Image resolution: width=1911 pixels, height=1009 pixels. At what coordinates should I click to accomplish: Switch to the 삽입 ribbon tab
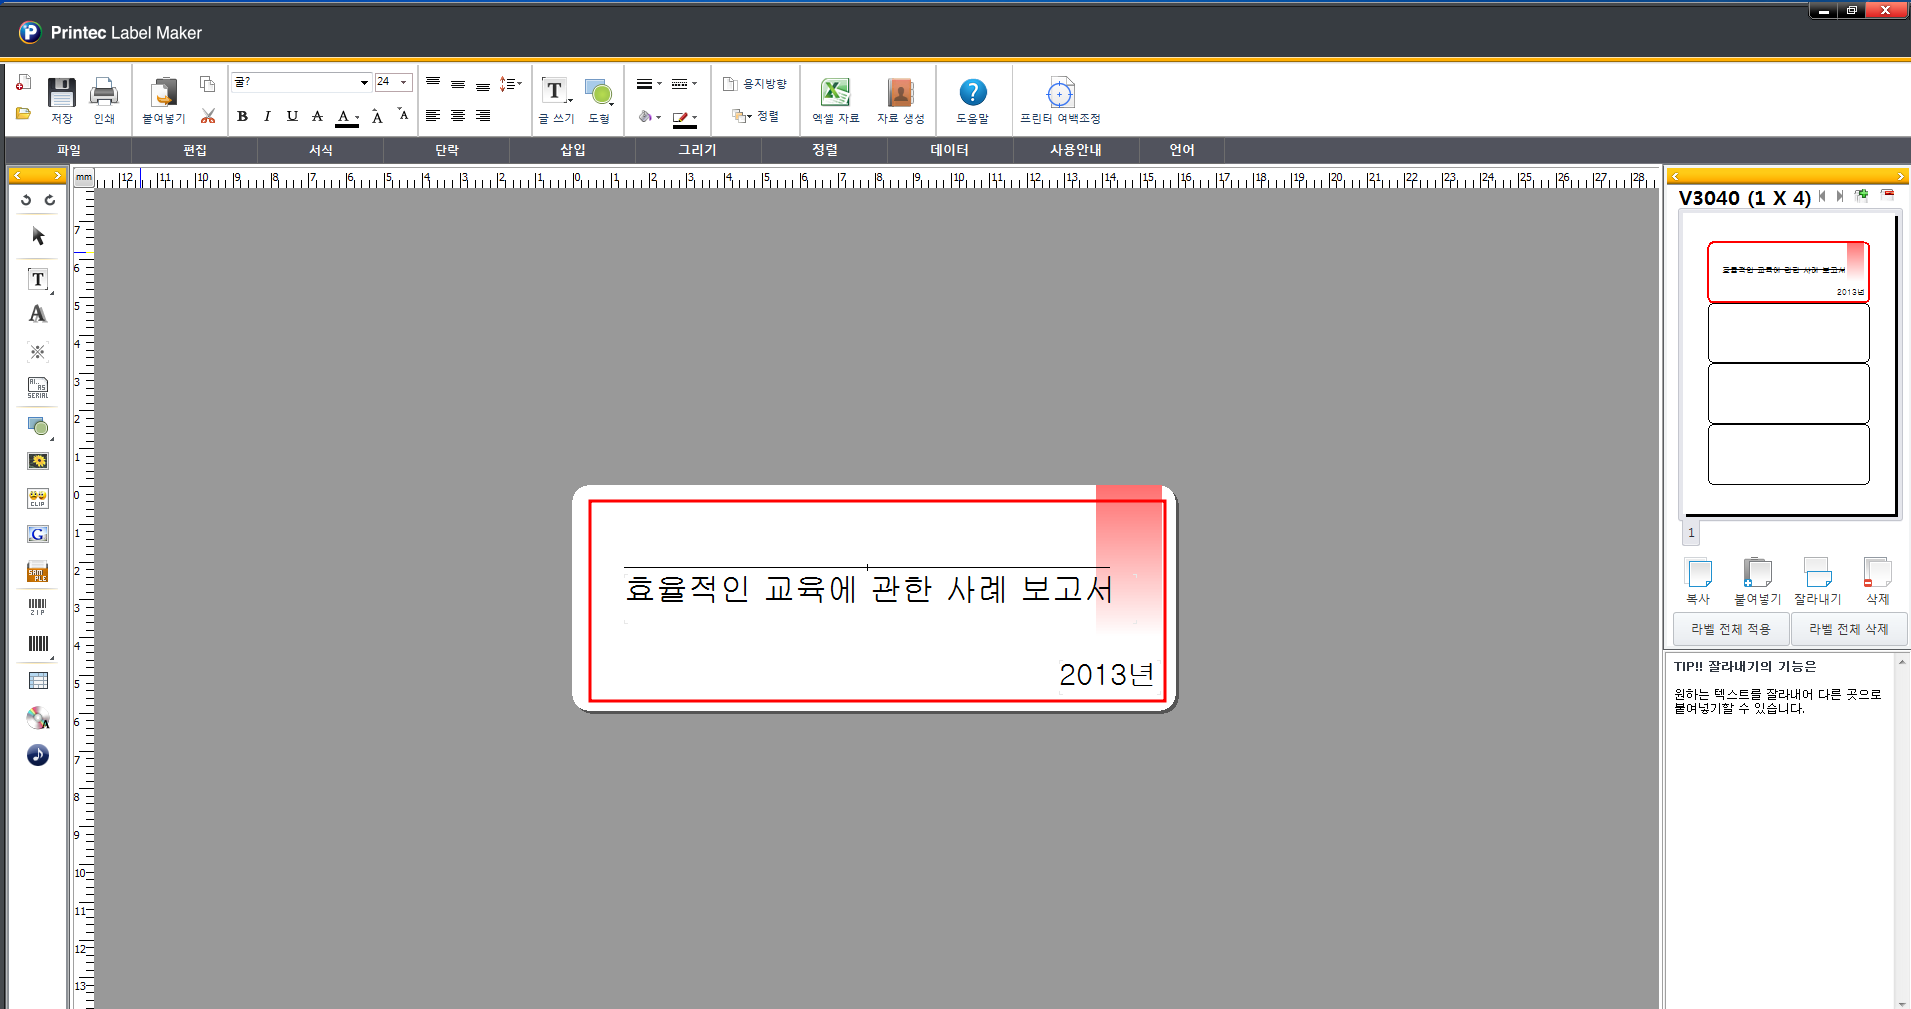pos(573,150)
